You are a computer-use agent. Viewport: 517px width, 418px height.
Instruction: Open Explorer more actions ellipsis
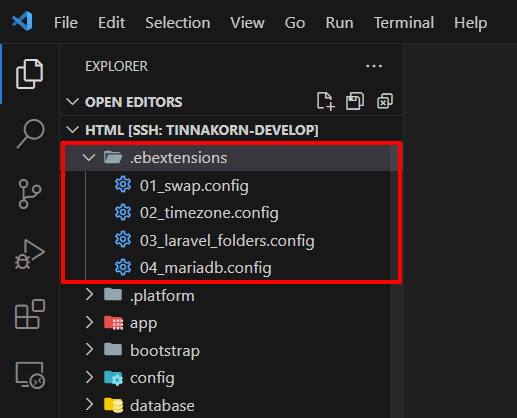pyautogui.click(x=374, y=66)
